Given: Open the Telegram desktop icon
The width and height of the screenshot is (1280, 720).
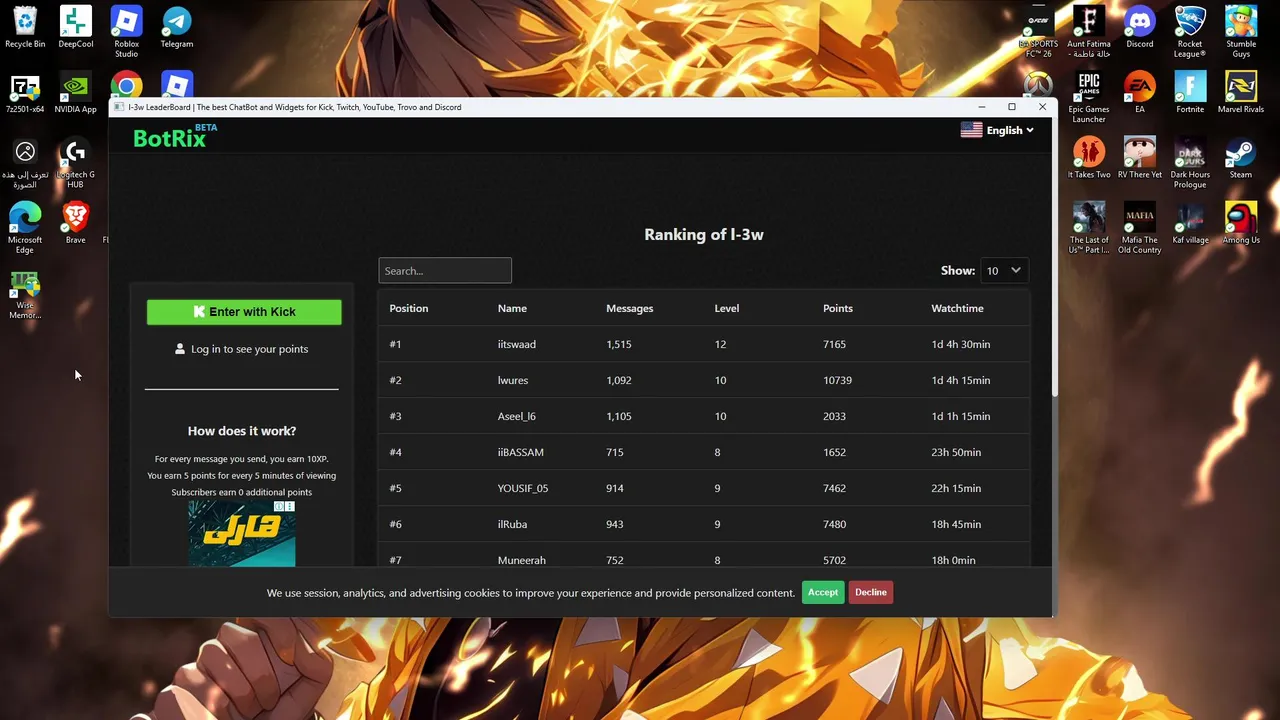Looking at the screenshot, I should pos(177,27).
